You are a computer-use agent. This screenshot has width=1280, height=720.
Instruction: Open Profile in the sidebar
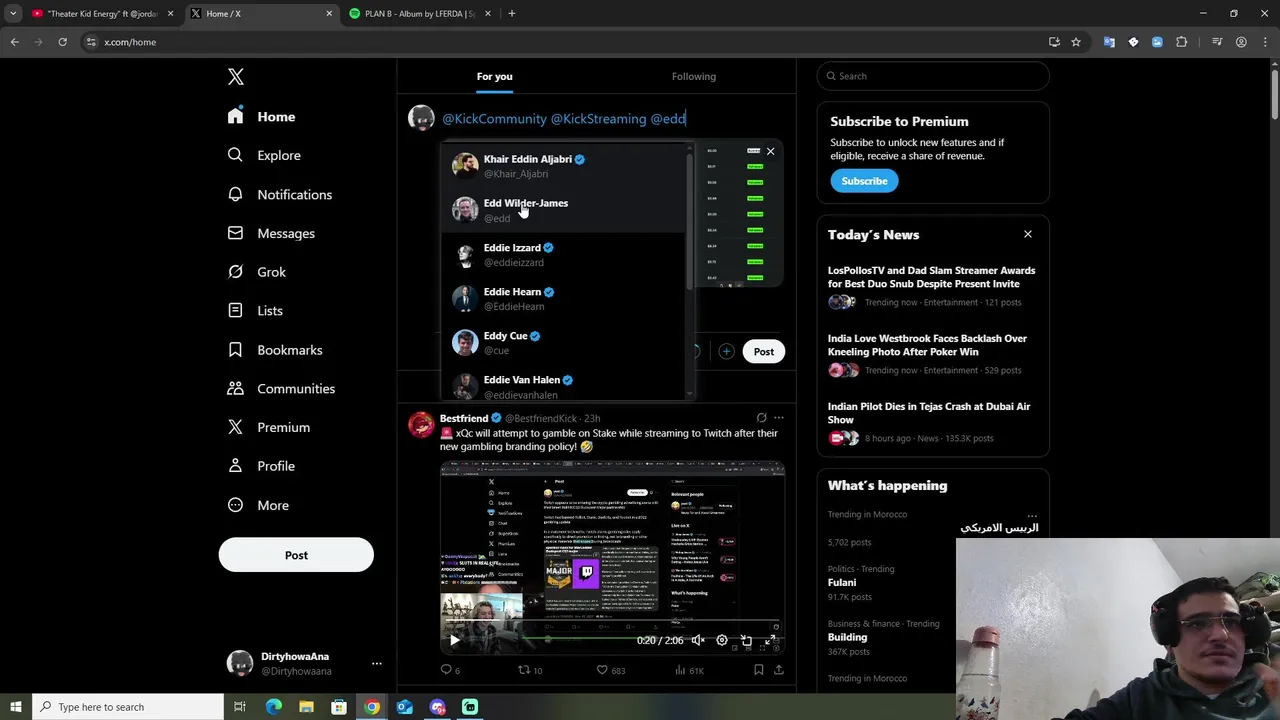pos(260,466)
